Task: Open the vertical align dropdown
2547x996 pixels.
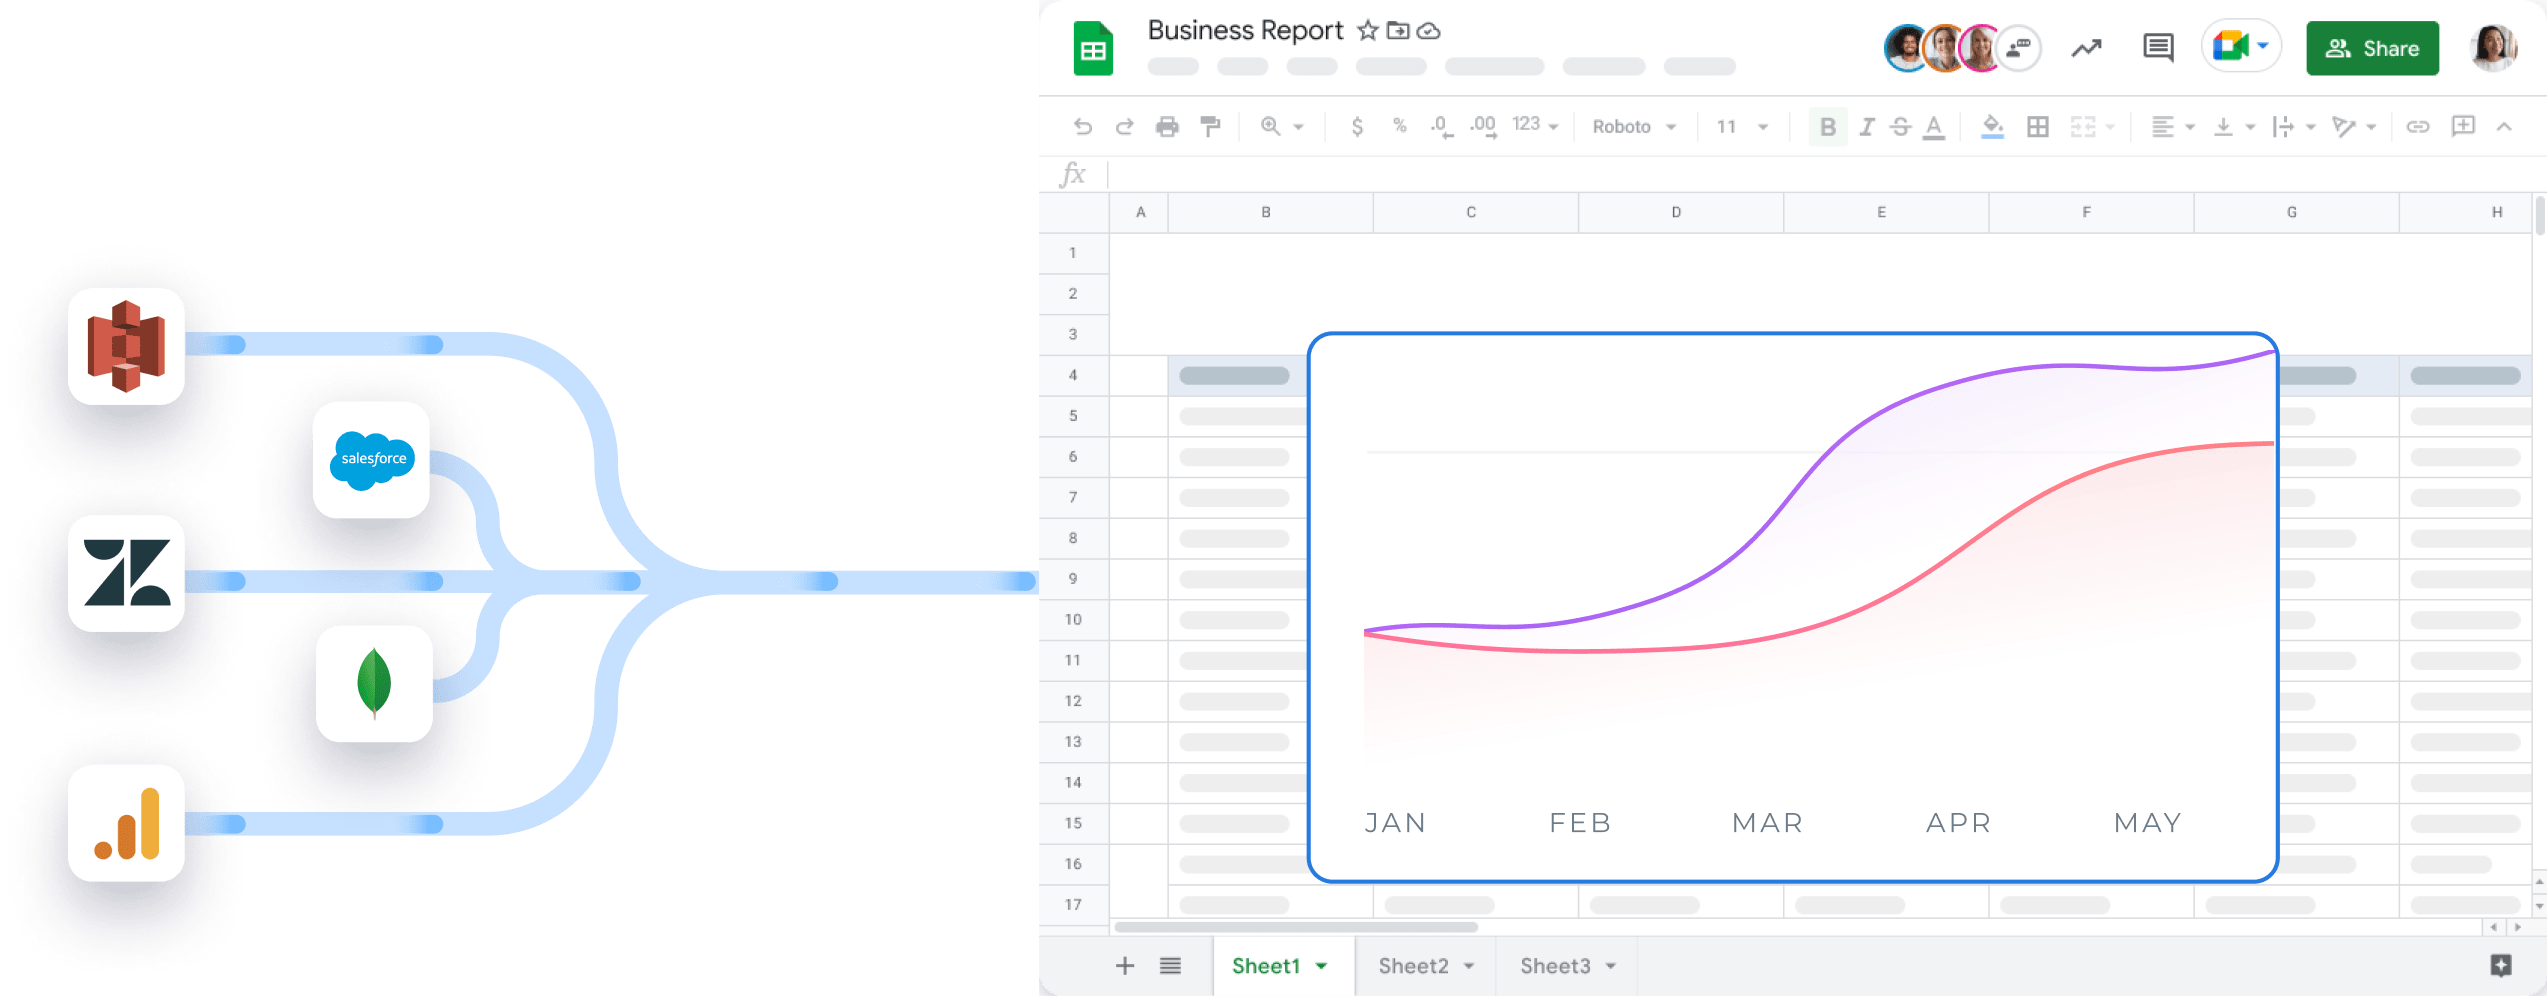Action: pos(2233,127)
